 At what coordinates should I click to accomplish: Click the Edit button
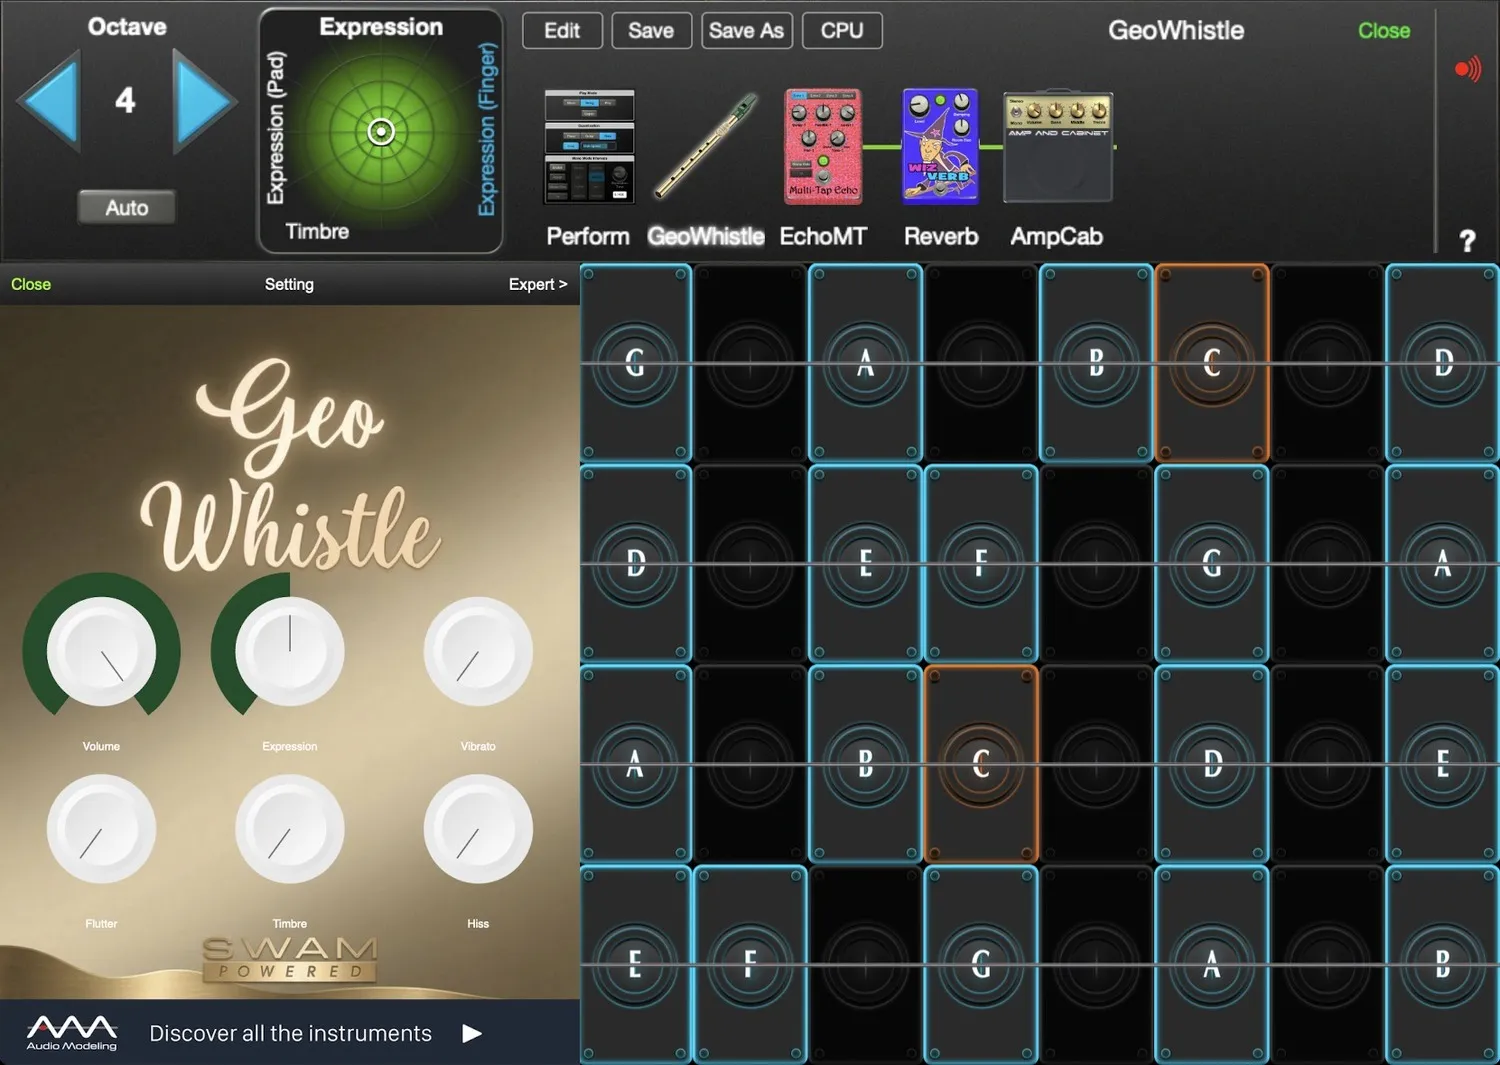(562, 31)
